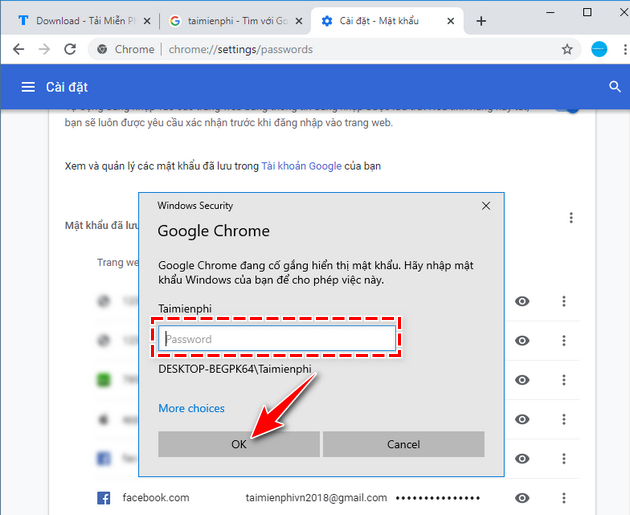Image resolution: width=630 pixels, height=515 pixels.
Task: Open the More choices link
Action: pyautogui.click(x=191, y=408)
